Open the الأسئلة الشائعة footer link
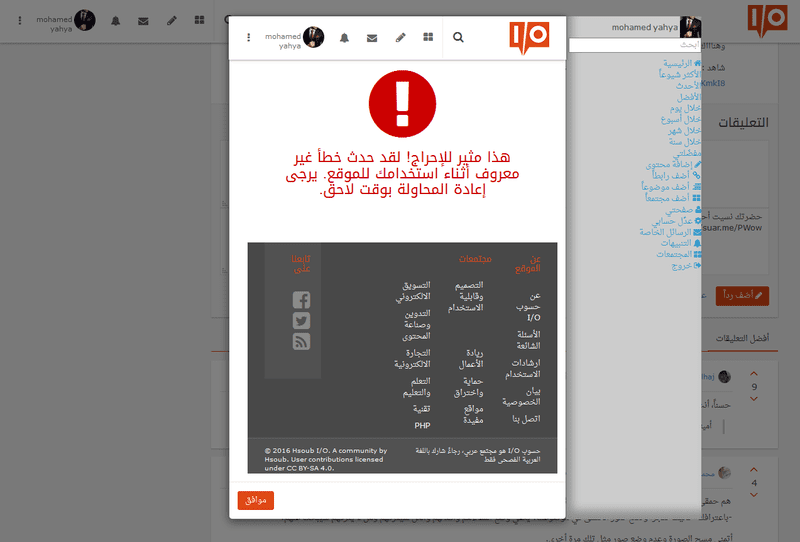The image size is (800, 542). click(528, 340)
